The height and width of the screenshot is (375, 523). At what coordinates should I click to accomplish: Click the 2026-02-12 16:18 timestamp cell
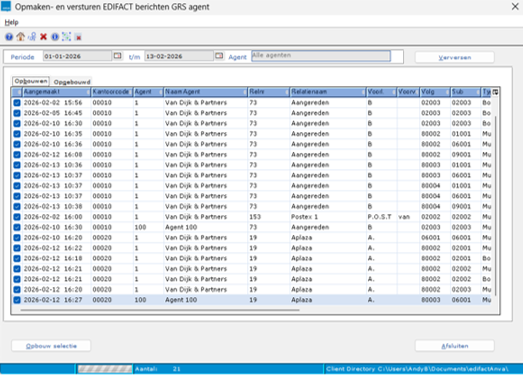click(x=53, y=258)
